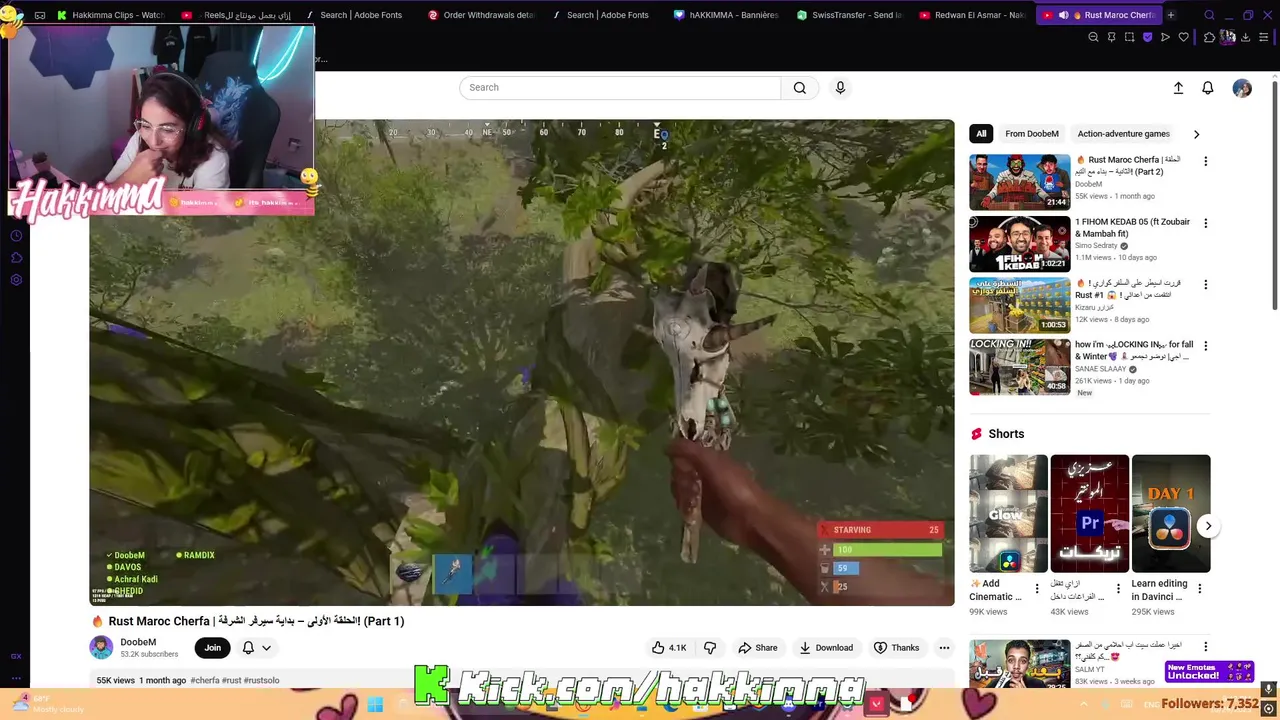Select the From DoobeM filter chip
Screen dimensions: 1280x720
tap(1032, 134)
